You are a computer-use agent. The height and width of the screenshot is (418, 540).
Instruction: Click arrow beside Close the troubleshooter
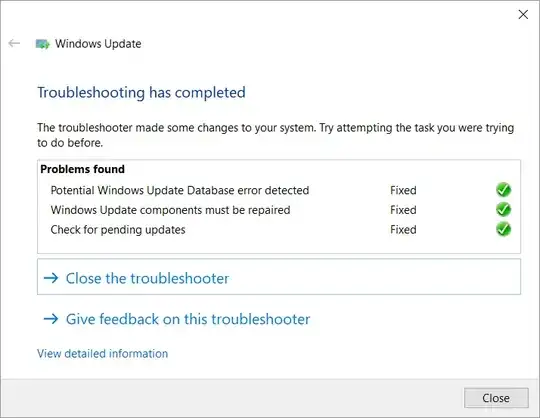(x=51, y=278)
